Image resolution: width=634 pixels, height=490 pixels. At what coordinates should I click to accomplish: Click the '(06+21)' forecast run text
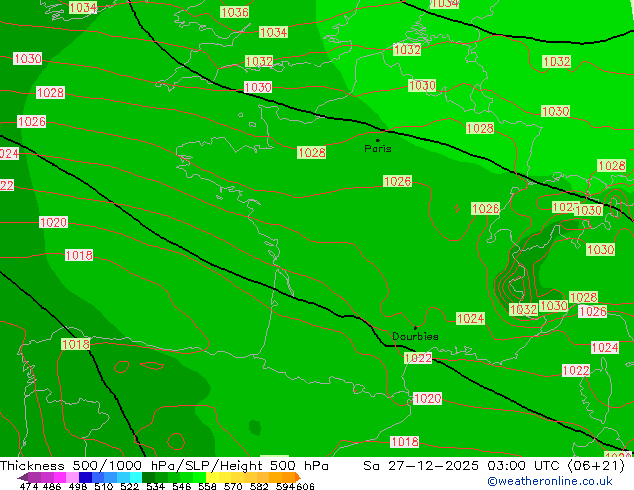click(x=596, y=466)
